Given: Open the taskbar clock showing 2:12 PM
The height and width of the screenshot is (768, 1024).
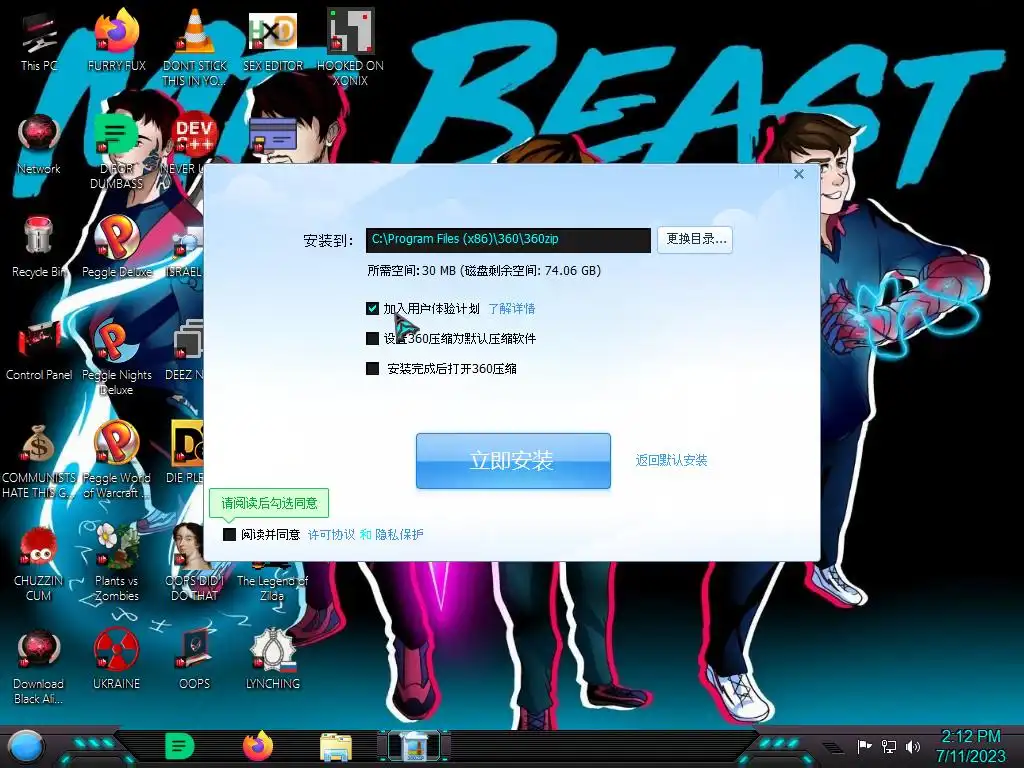Looking at the screenshot, I should (x=971, y=746).
